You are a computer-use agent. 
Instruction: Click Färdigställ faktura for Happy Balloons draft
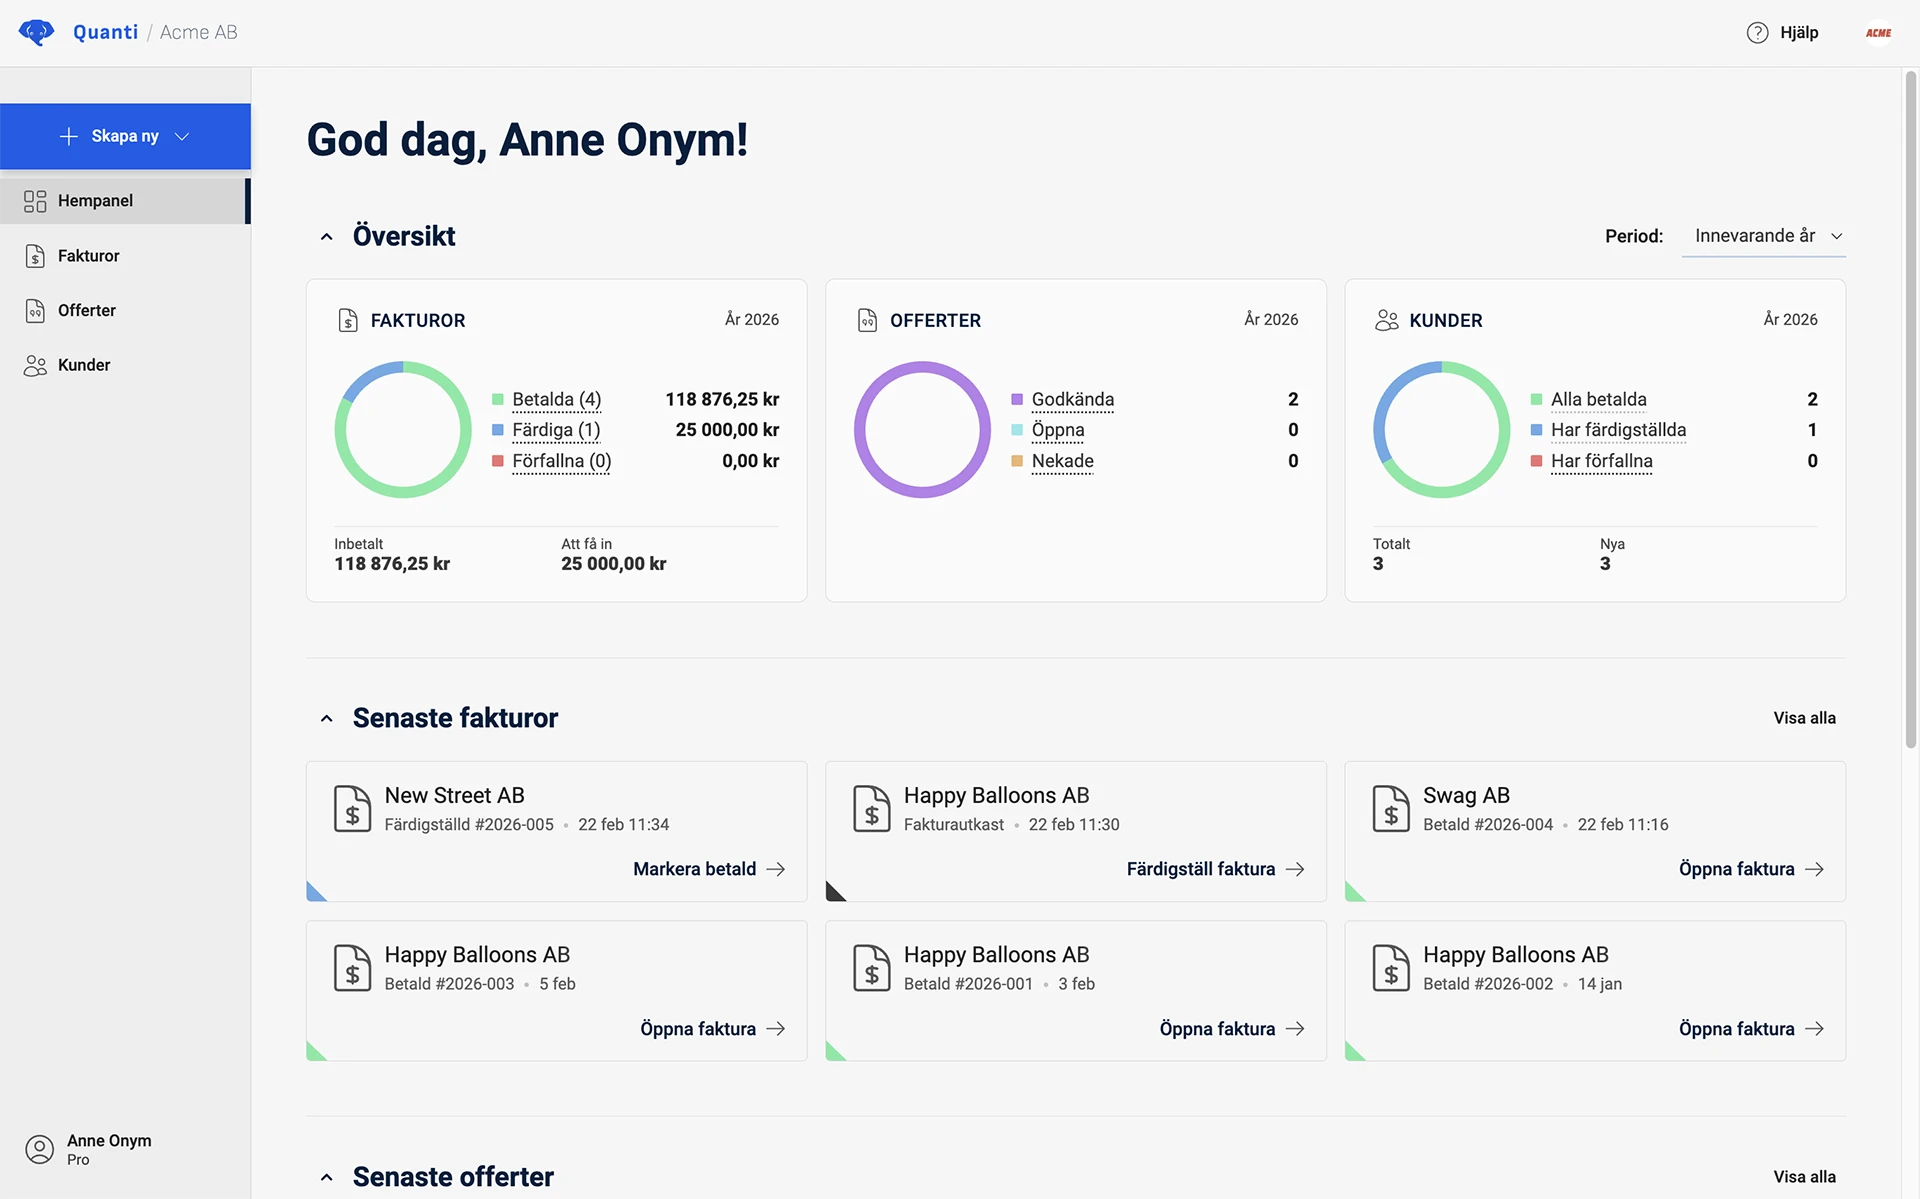pos(1200,868)
